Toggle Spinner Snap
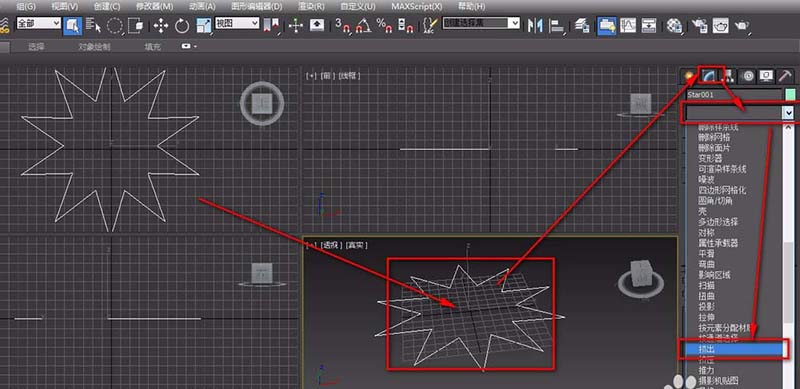 [x=405, y=26]
